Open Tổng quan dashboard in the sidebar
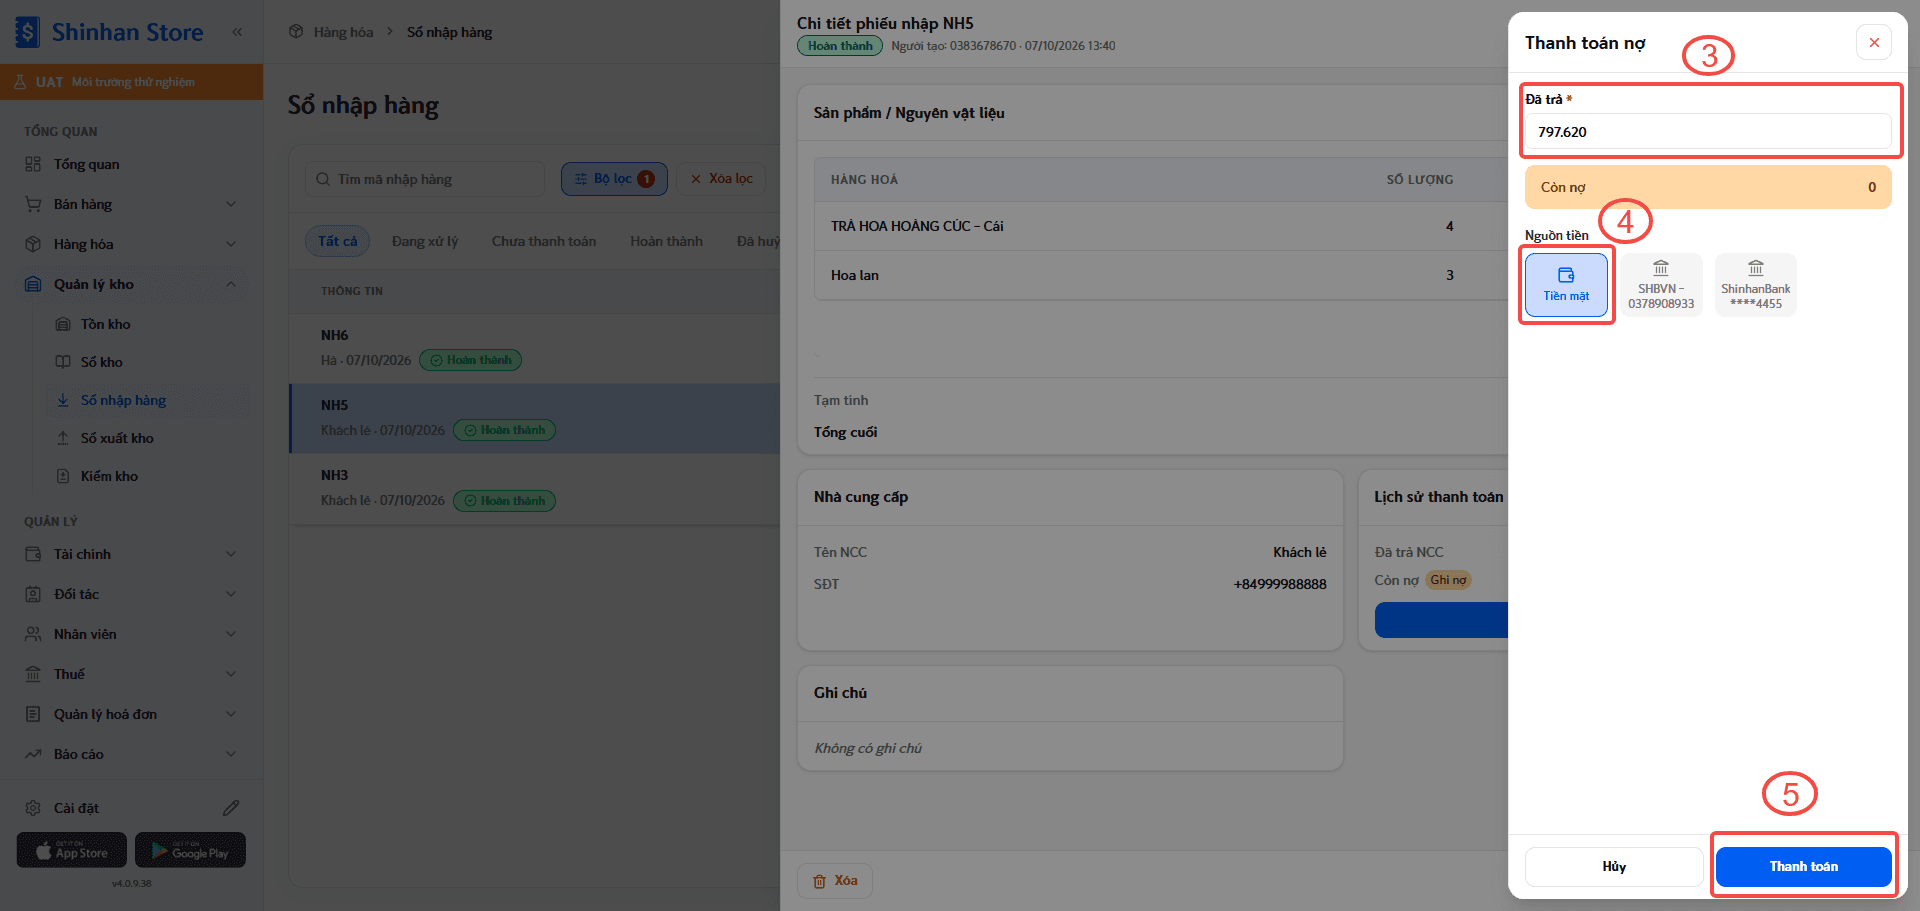The width and height of the screenshot is (1920, 911). pos(132,164)
